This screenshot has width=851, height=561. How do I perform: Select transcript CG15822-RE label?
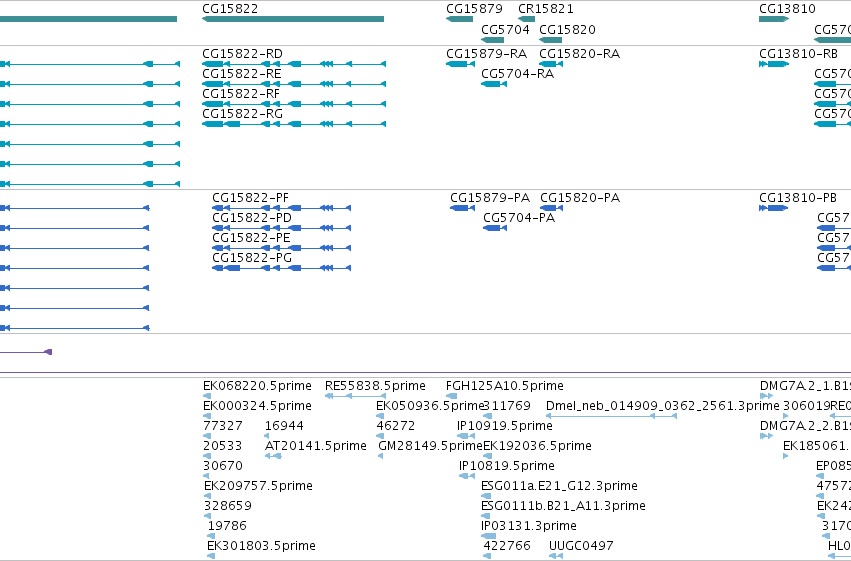pos(242,74)
